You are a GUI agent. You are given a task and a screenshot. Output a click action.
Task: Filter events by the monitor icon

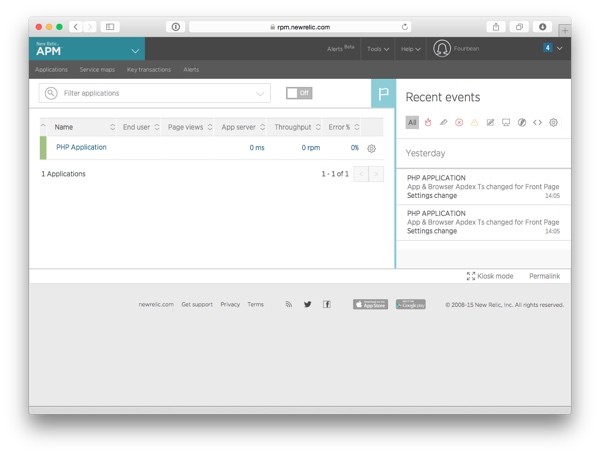point(506,122)
